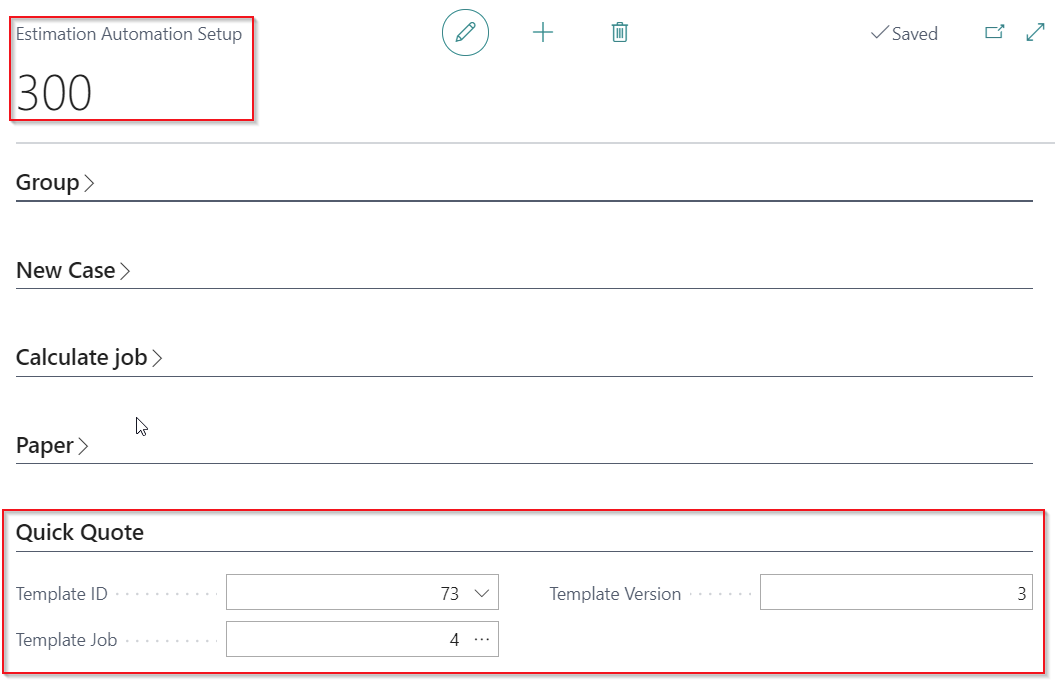The image size is (1055, 689).
Task: Click the record title 300
Action: coord(54,93)
